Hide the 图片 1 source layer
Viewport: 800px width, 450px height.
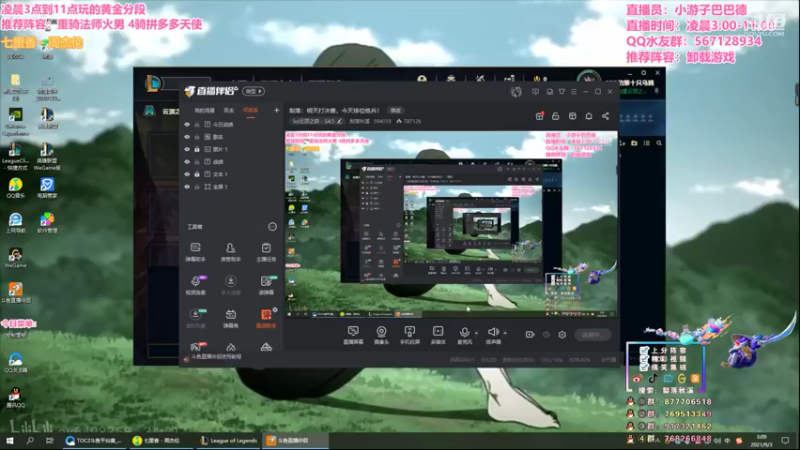tap(187, 149)
